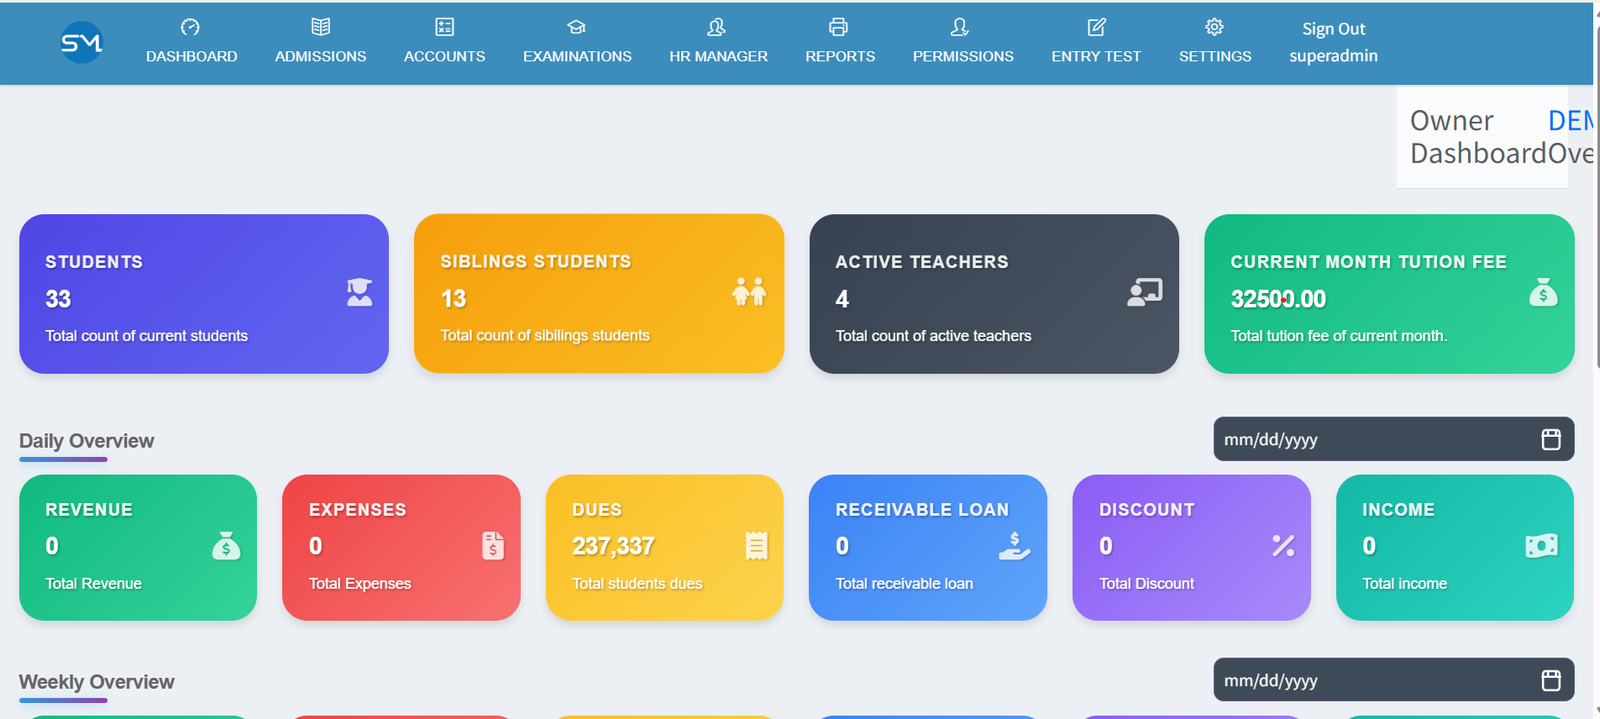Click the Examinations graduation cap icon
Image resolution: width=1600 pixels, height=719 pixels.
[576, 27]
